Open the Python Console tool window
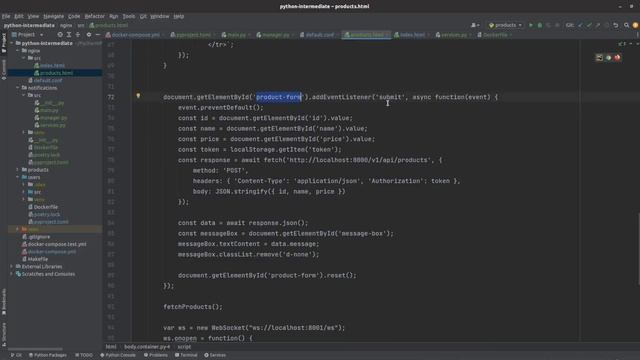This screenshot has height=360, width=640. tap(118, 355)
